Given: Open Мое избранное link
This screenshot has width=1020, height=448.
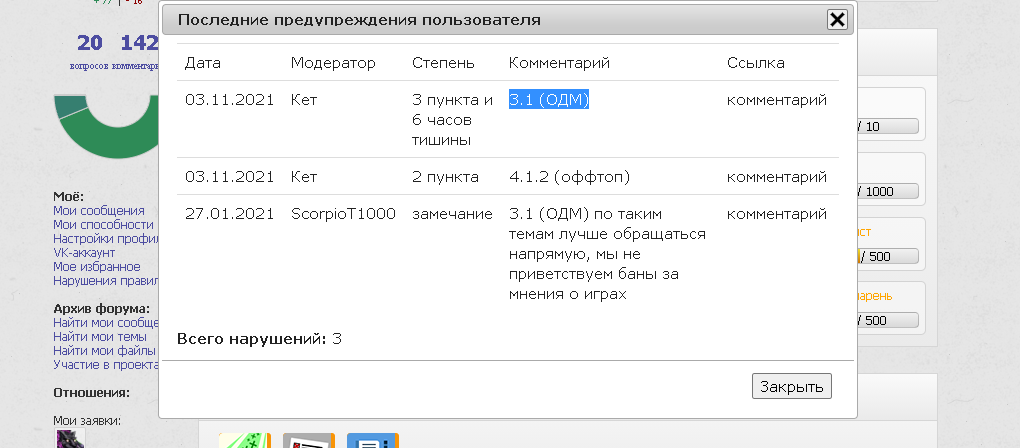Looking at the screenshot, I should pyautogui.click(x=97, y=267).
